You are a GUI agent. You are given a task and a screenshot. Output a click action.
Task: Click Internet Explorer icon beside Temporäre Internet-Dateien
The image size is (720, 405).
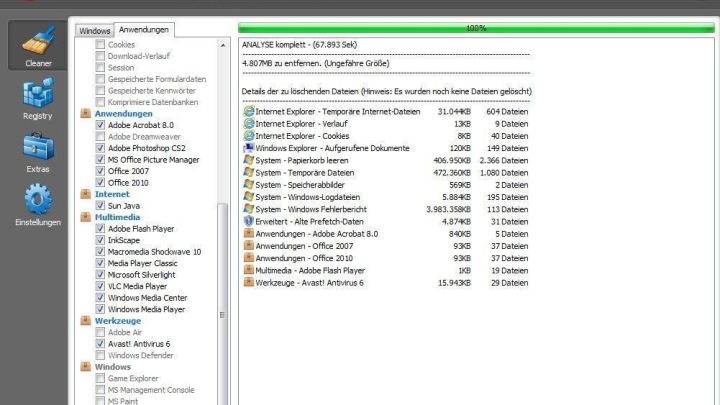248,111
